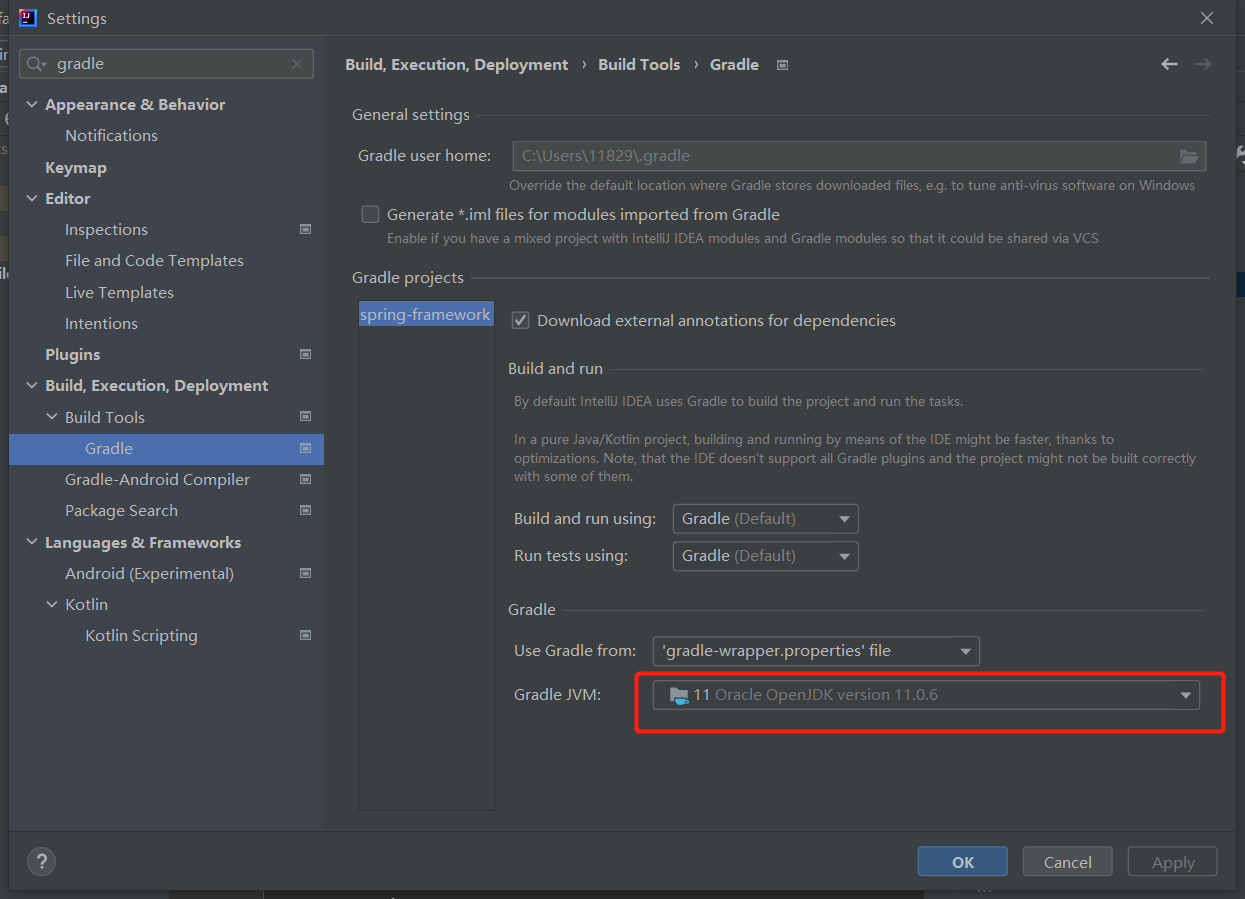
Task: Select Keymap in settings tree
Action: click(x=75, y=167)
